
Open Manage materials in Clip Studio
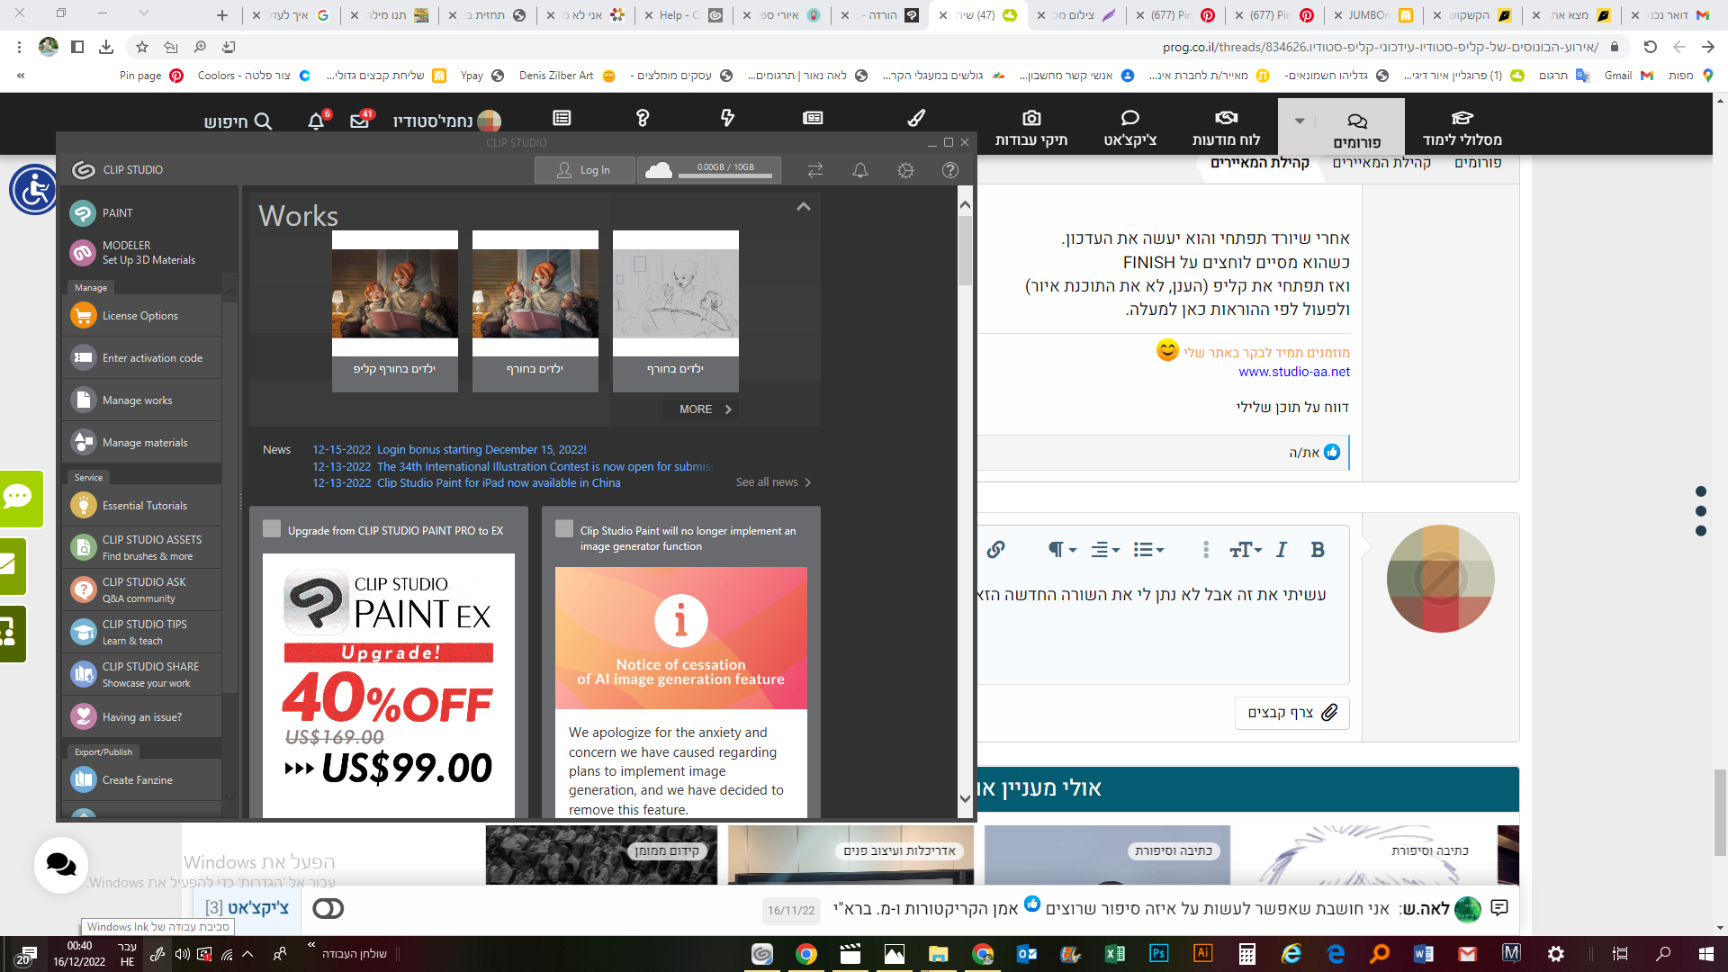coord(141,443)
